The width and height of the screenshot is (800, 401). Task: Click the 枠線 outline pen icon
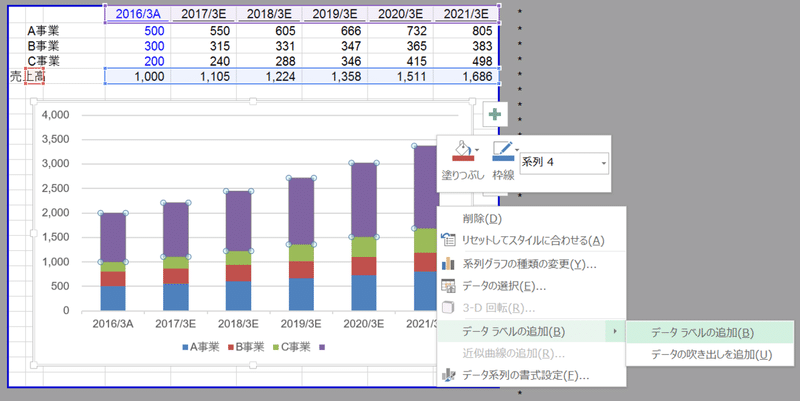[x=503, y=152]
